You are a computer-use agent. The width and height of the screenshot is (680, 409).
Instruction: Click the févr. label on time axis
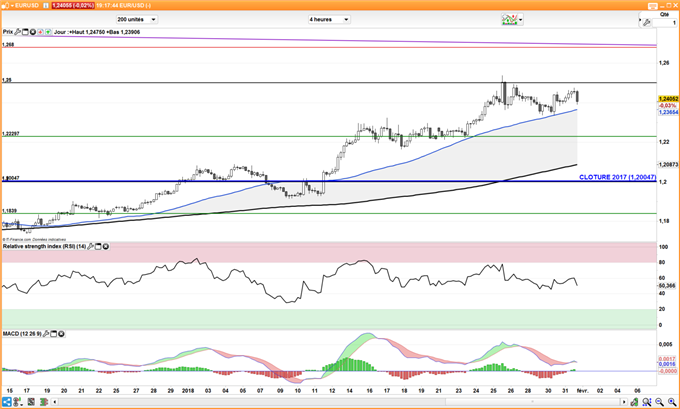(582, 391)
